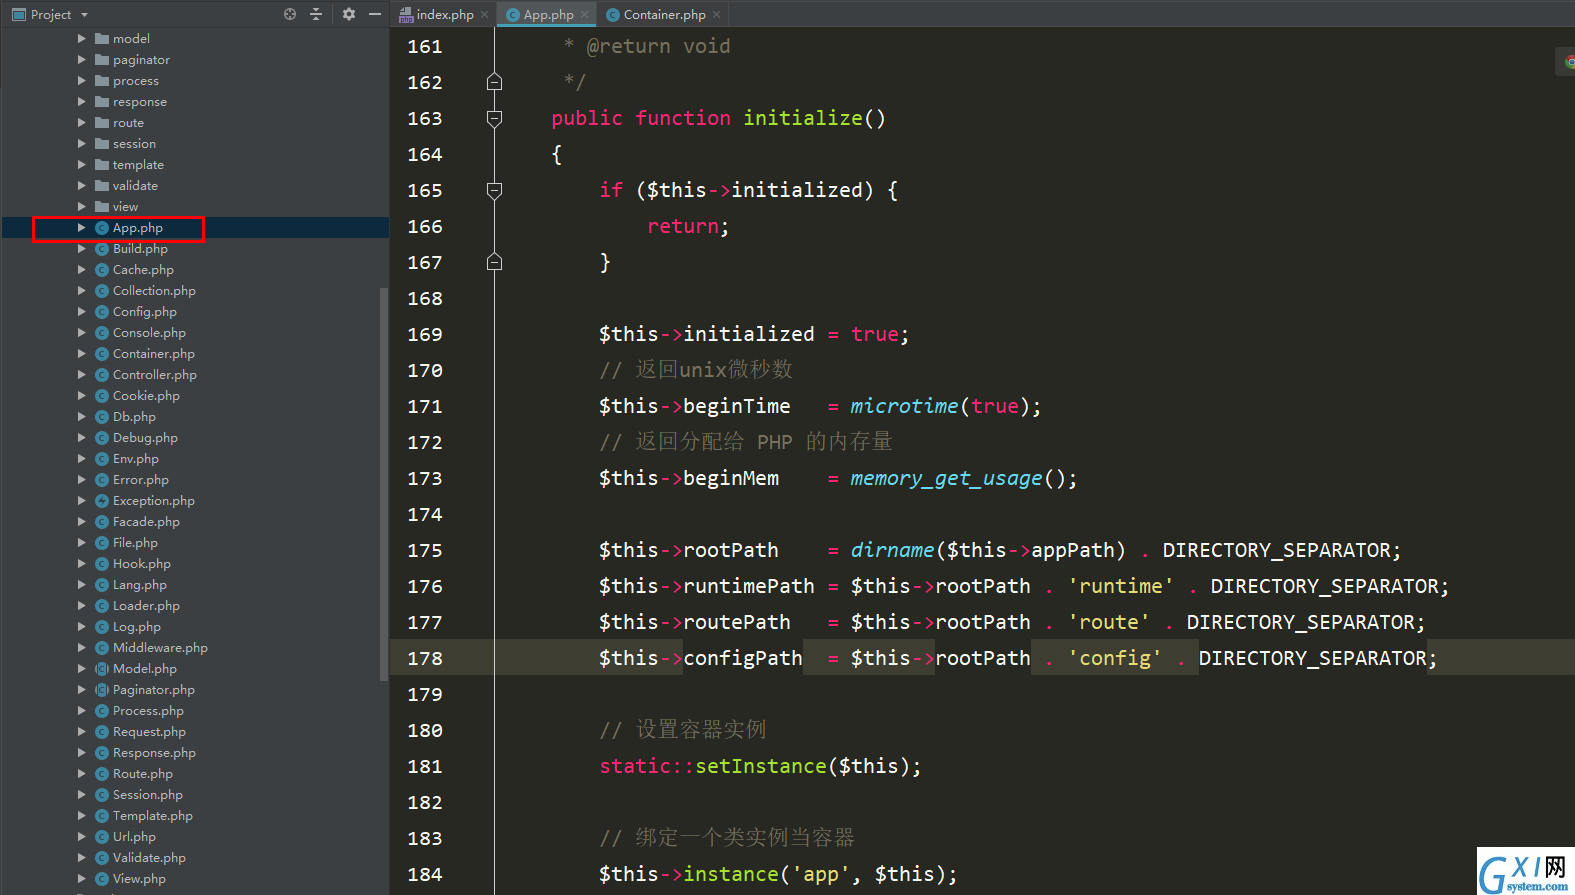Click the Hook.php class icon

102,564
